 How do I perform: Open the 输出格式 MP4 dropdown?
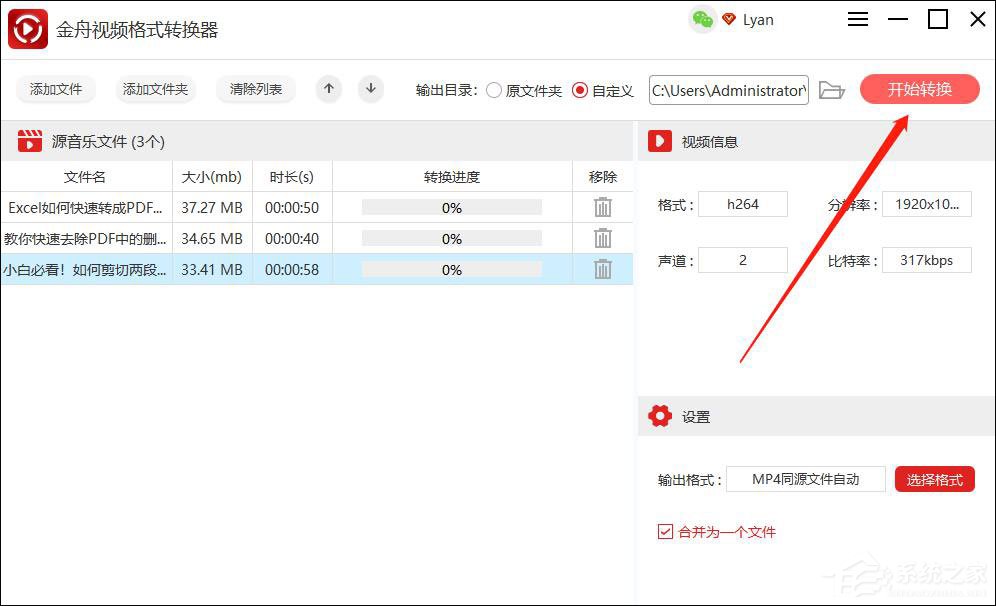(x=806, y=479)
